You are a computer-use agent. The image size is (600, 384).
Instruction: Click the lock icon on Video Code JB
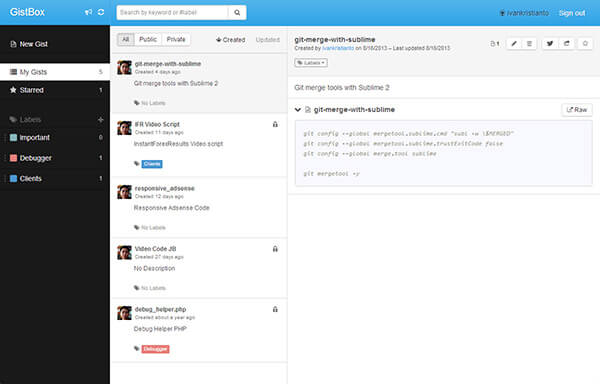(275, 249)
